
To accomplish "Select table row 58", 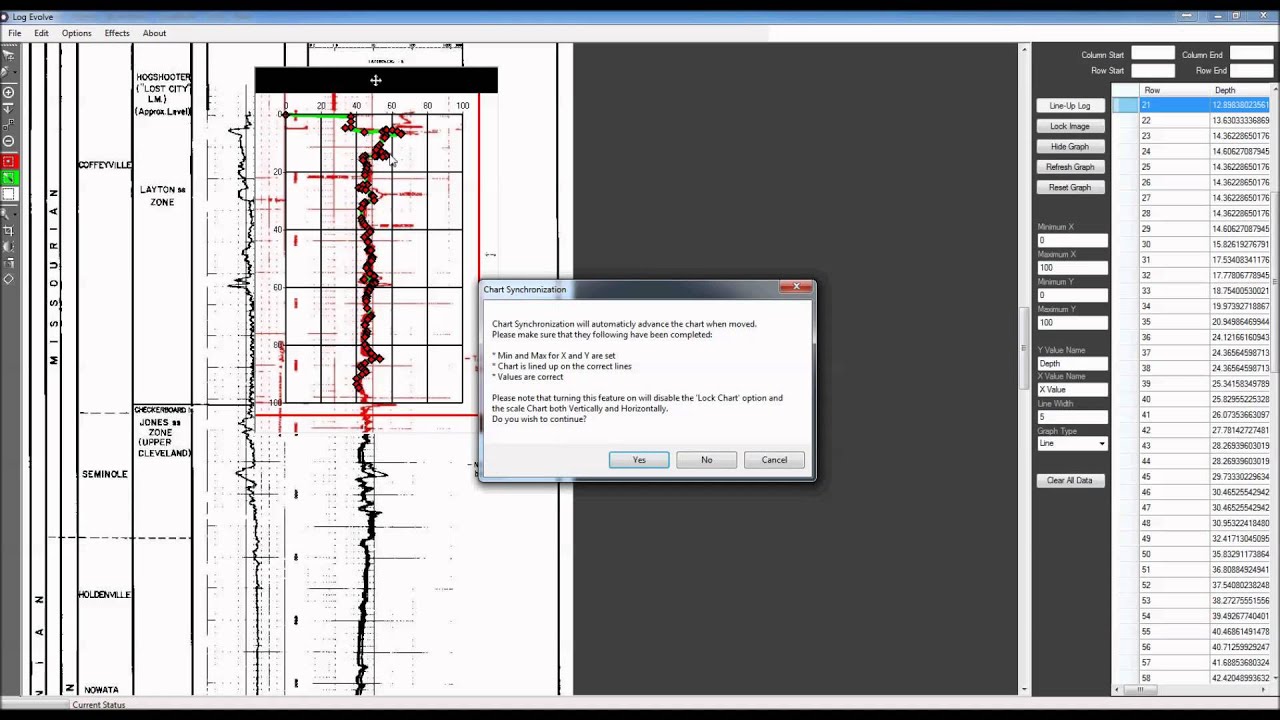I will click(1192, 678).
